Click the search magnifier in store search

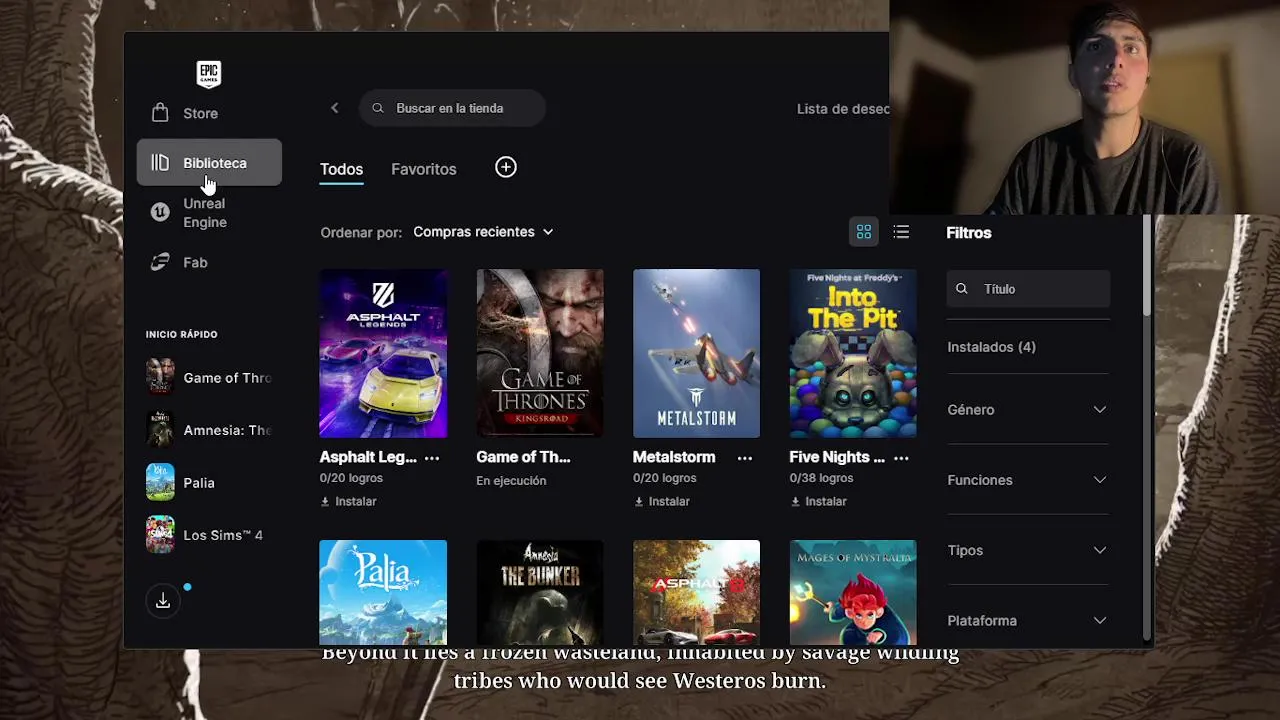(378, 108)
